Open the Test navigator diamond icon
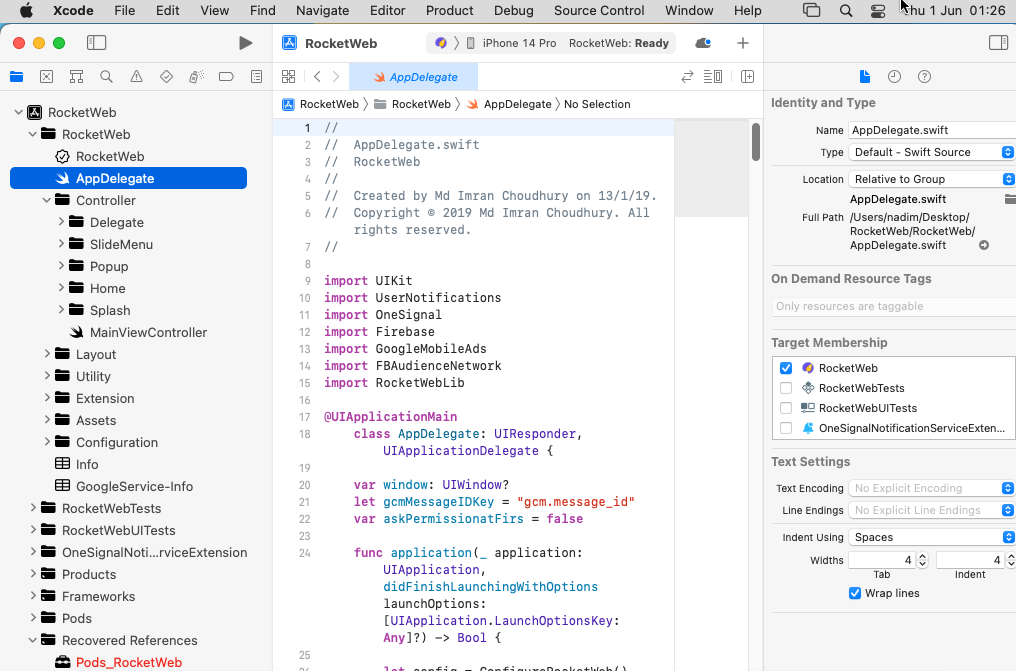1016x671 pixels. click(167, 76)
